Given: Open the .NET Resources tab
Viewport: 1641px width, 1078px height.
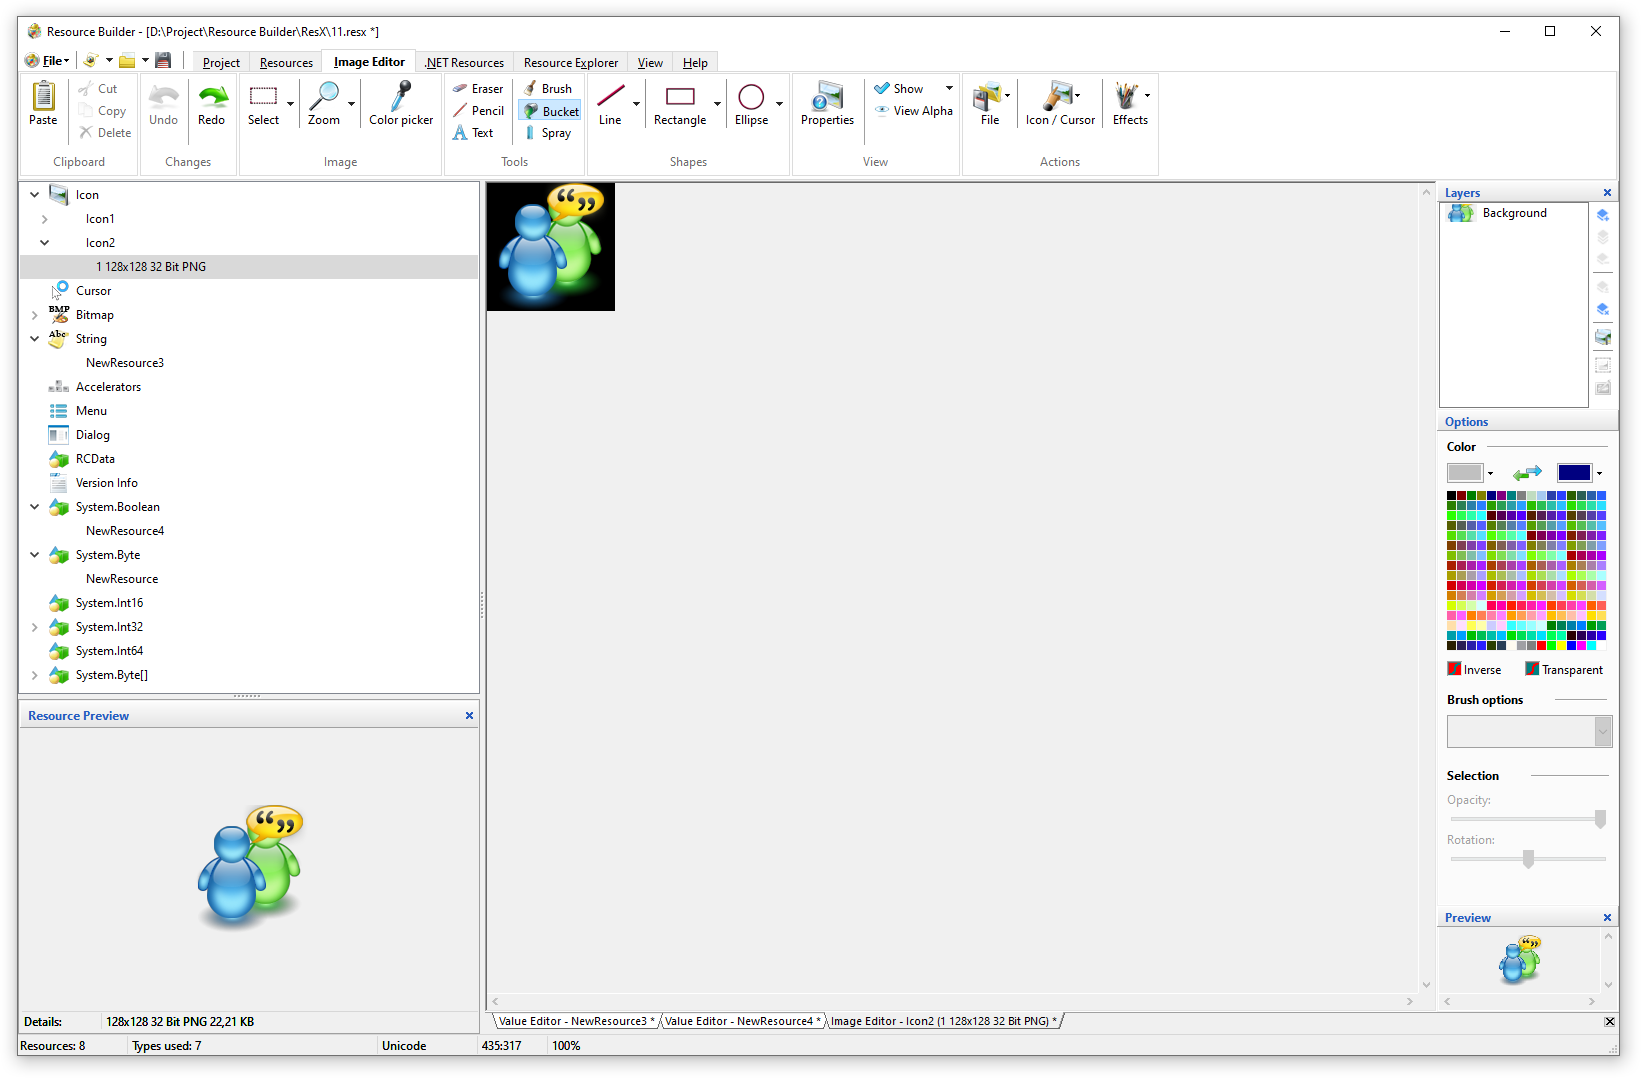Looking at the screenshot, I should tap(464, 62).
